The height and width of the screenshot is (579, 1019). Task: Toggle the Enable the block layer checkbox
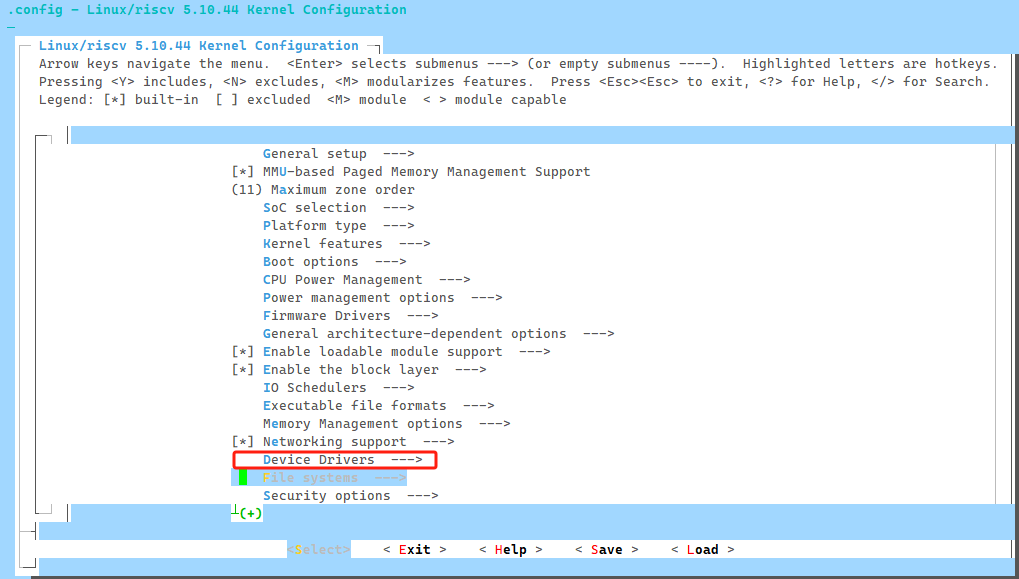point(243,370)
